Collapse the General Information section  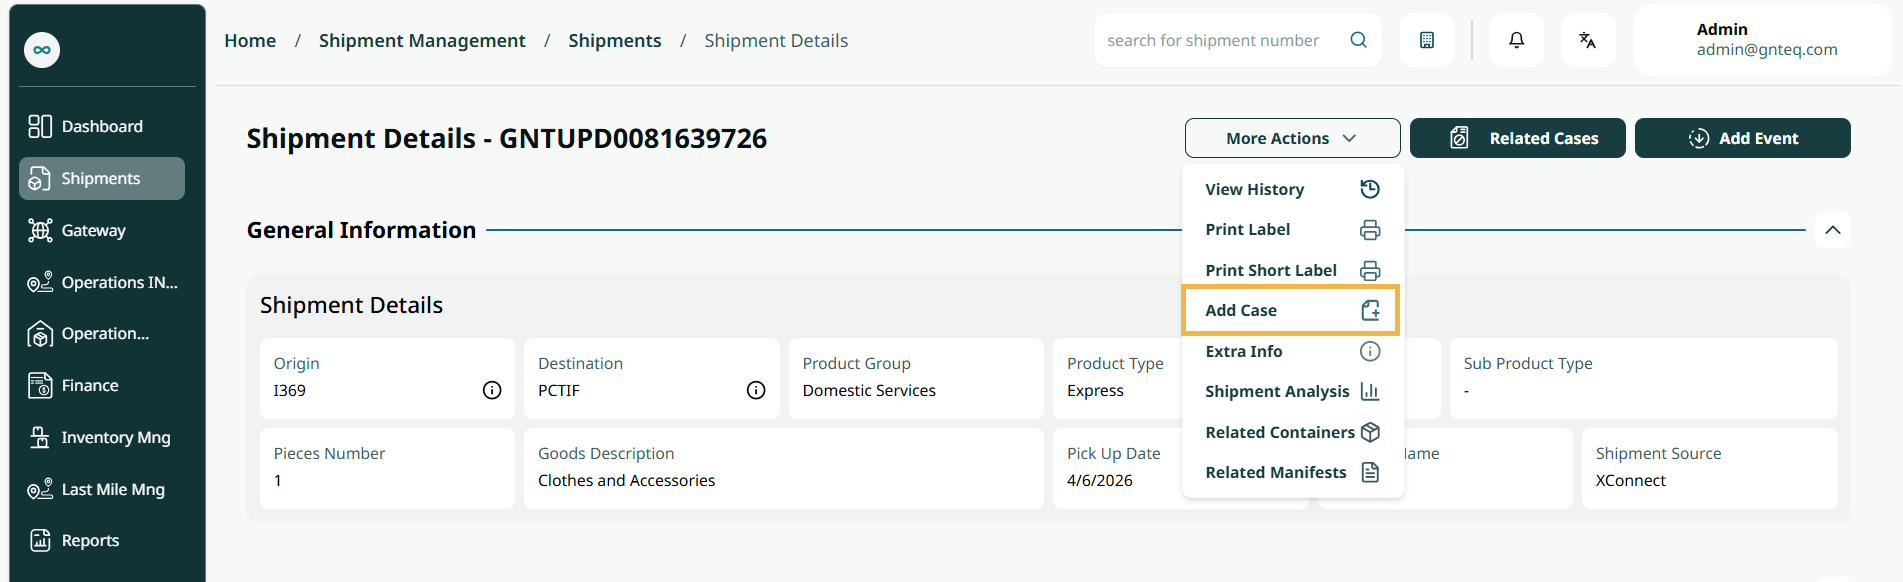(x=1832, y=230)
